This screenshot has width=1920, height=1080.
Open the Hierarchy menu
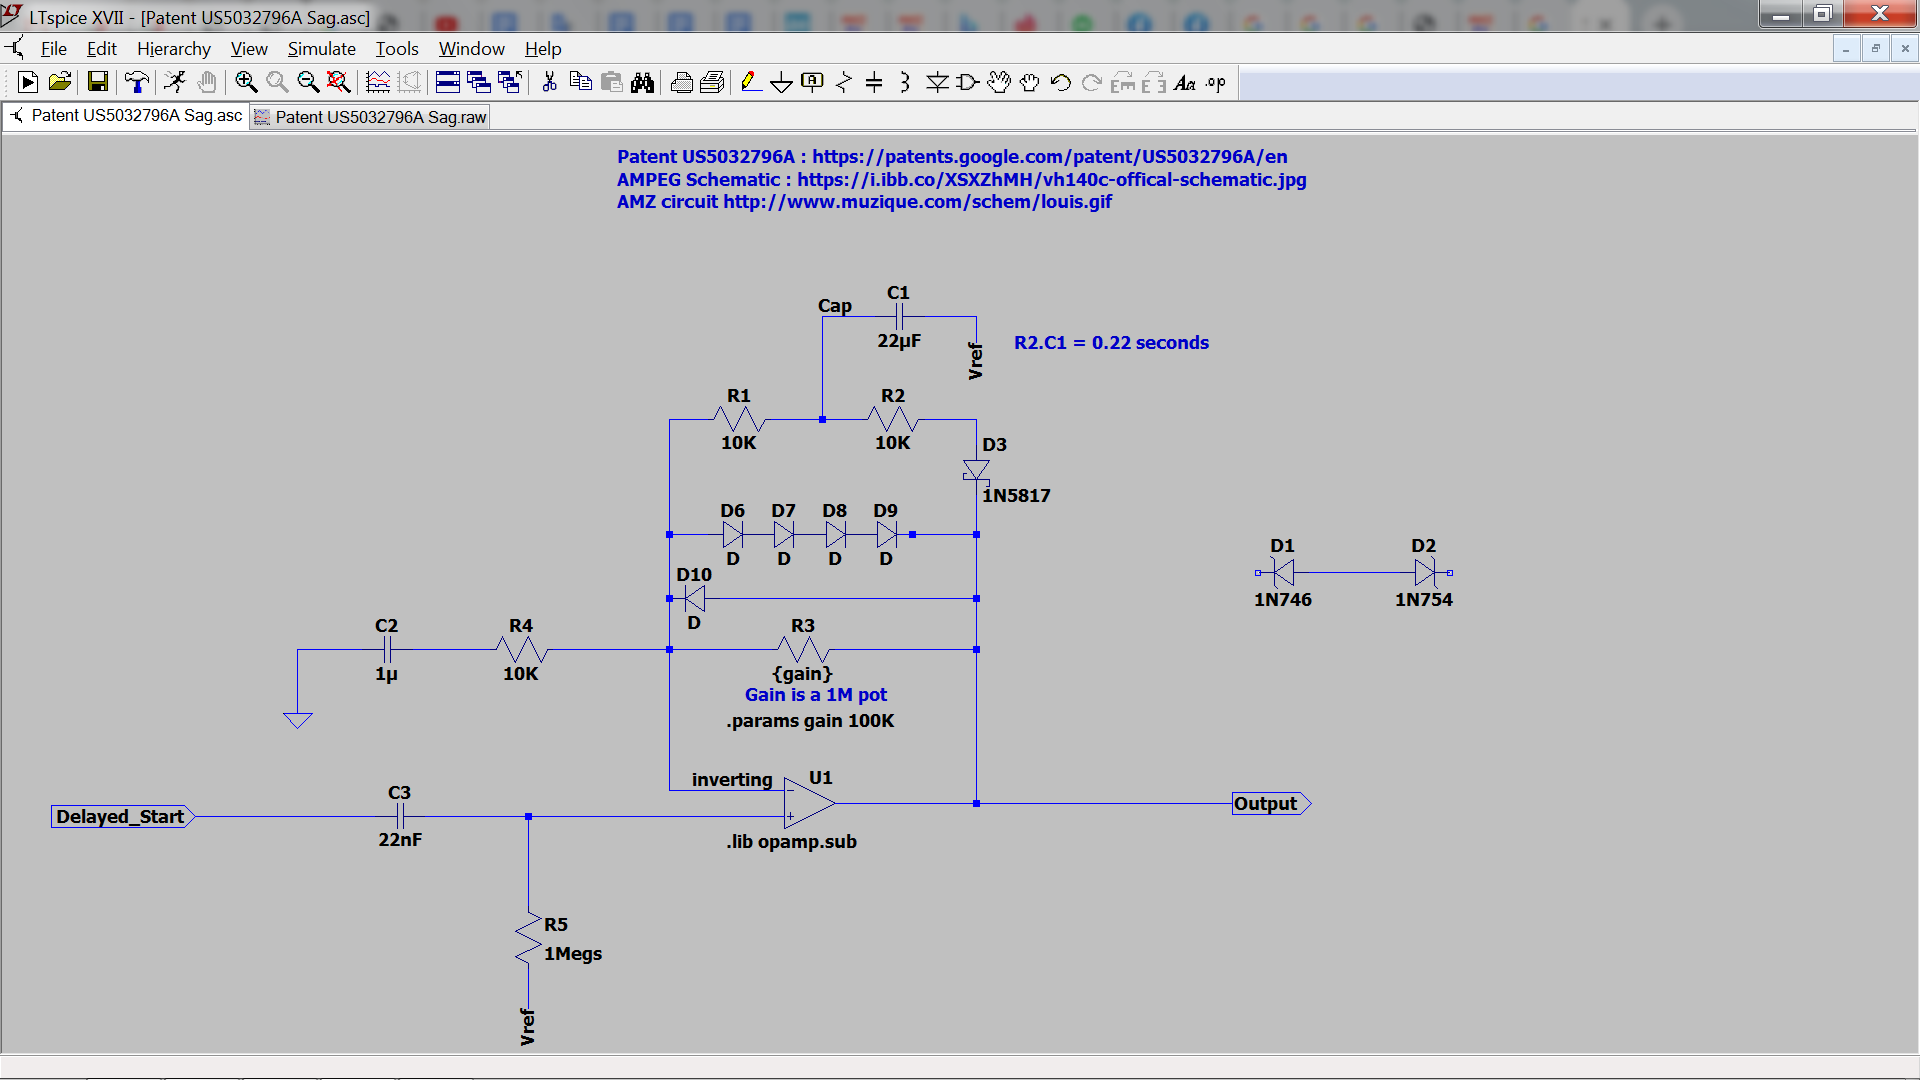pos(173,49)
